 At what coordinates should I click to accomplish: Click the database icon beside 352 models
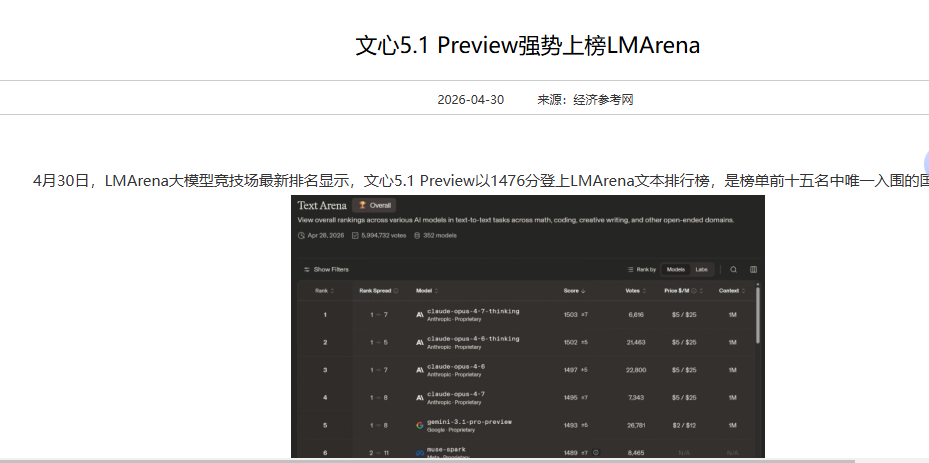tap(417, 235)
